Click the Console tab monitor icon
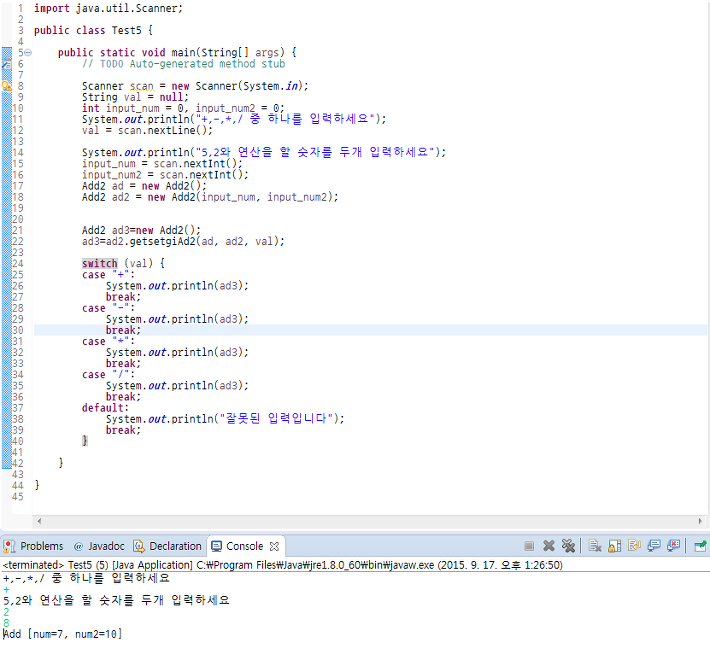Image resolution: width=710 pixels, height=666 pixels. point(217,546)
